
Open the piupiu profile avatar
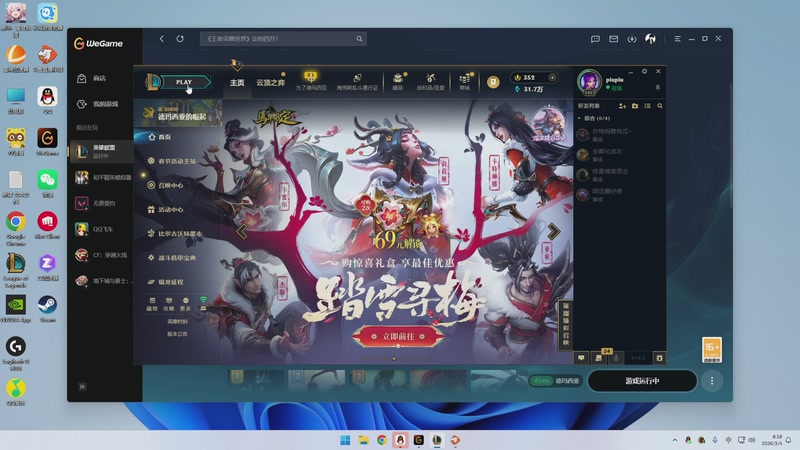589,82
